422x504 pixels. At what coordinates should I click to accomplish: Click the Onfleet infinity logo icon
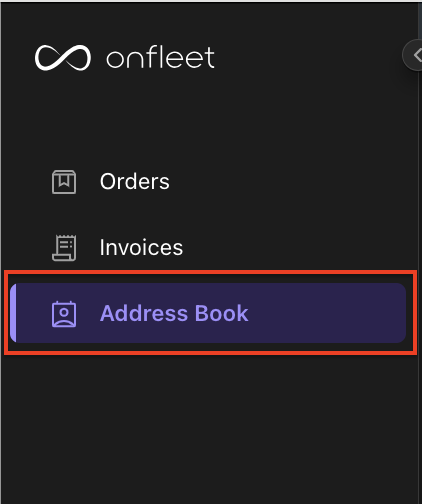[63, 58]
